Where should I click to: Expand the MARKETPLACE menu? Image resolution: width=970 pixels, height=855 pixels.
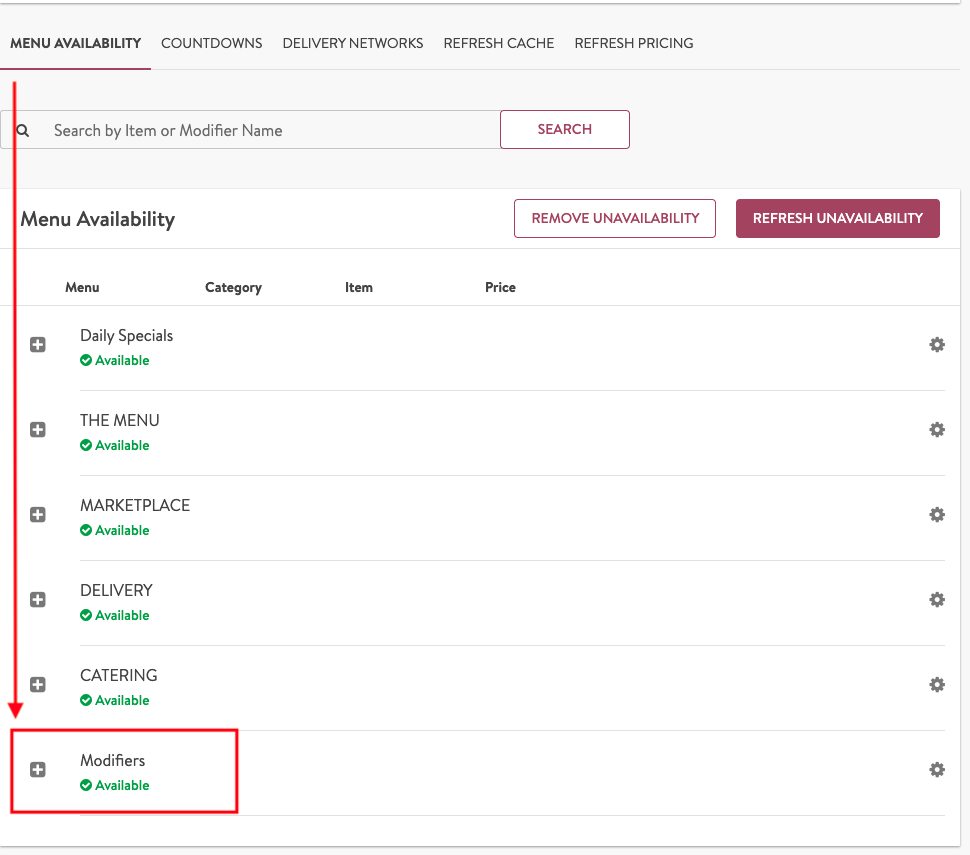[38, 515]
